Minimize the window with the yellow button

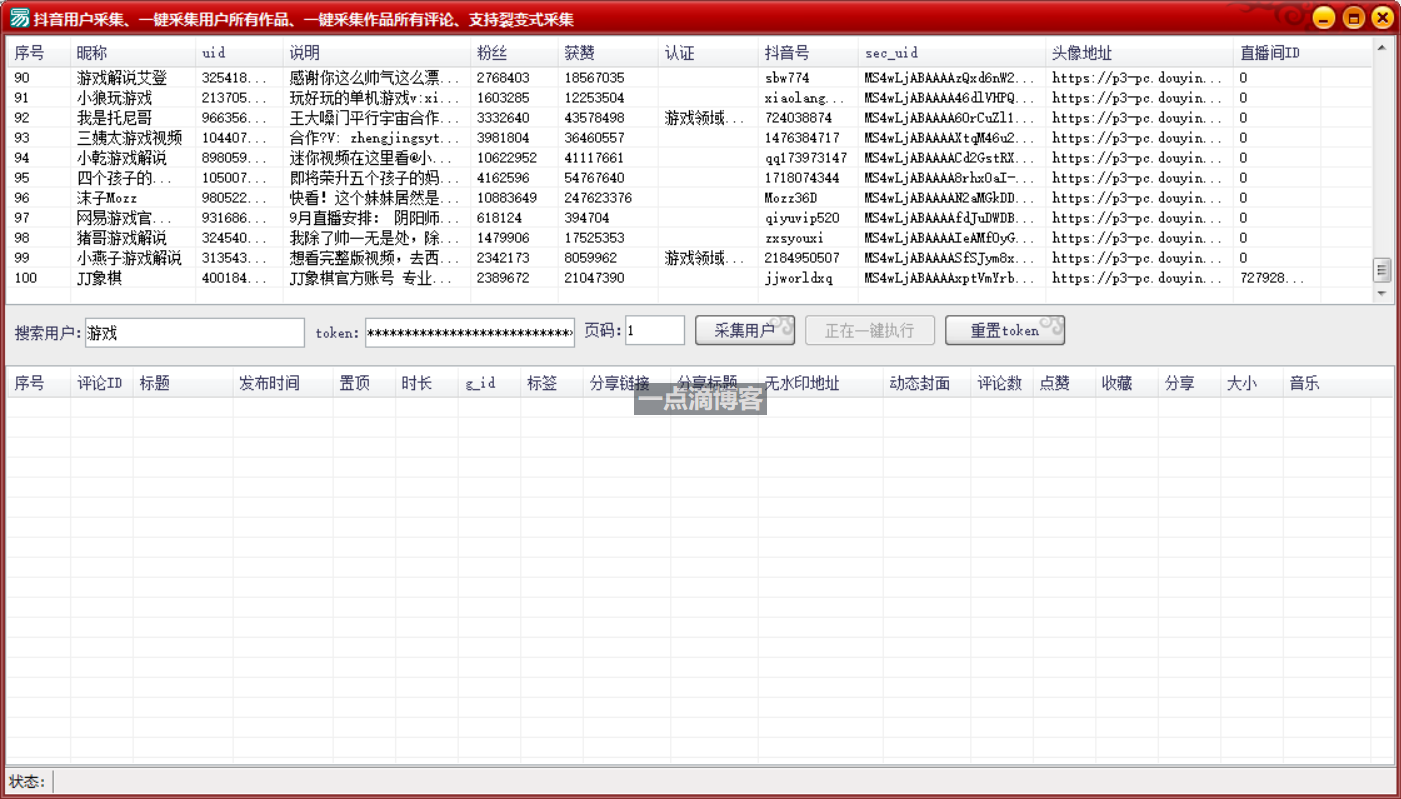(1324, 18)
